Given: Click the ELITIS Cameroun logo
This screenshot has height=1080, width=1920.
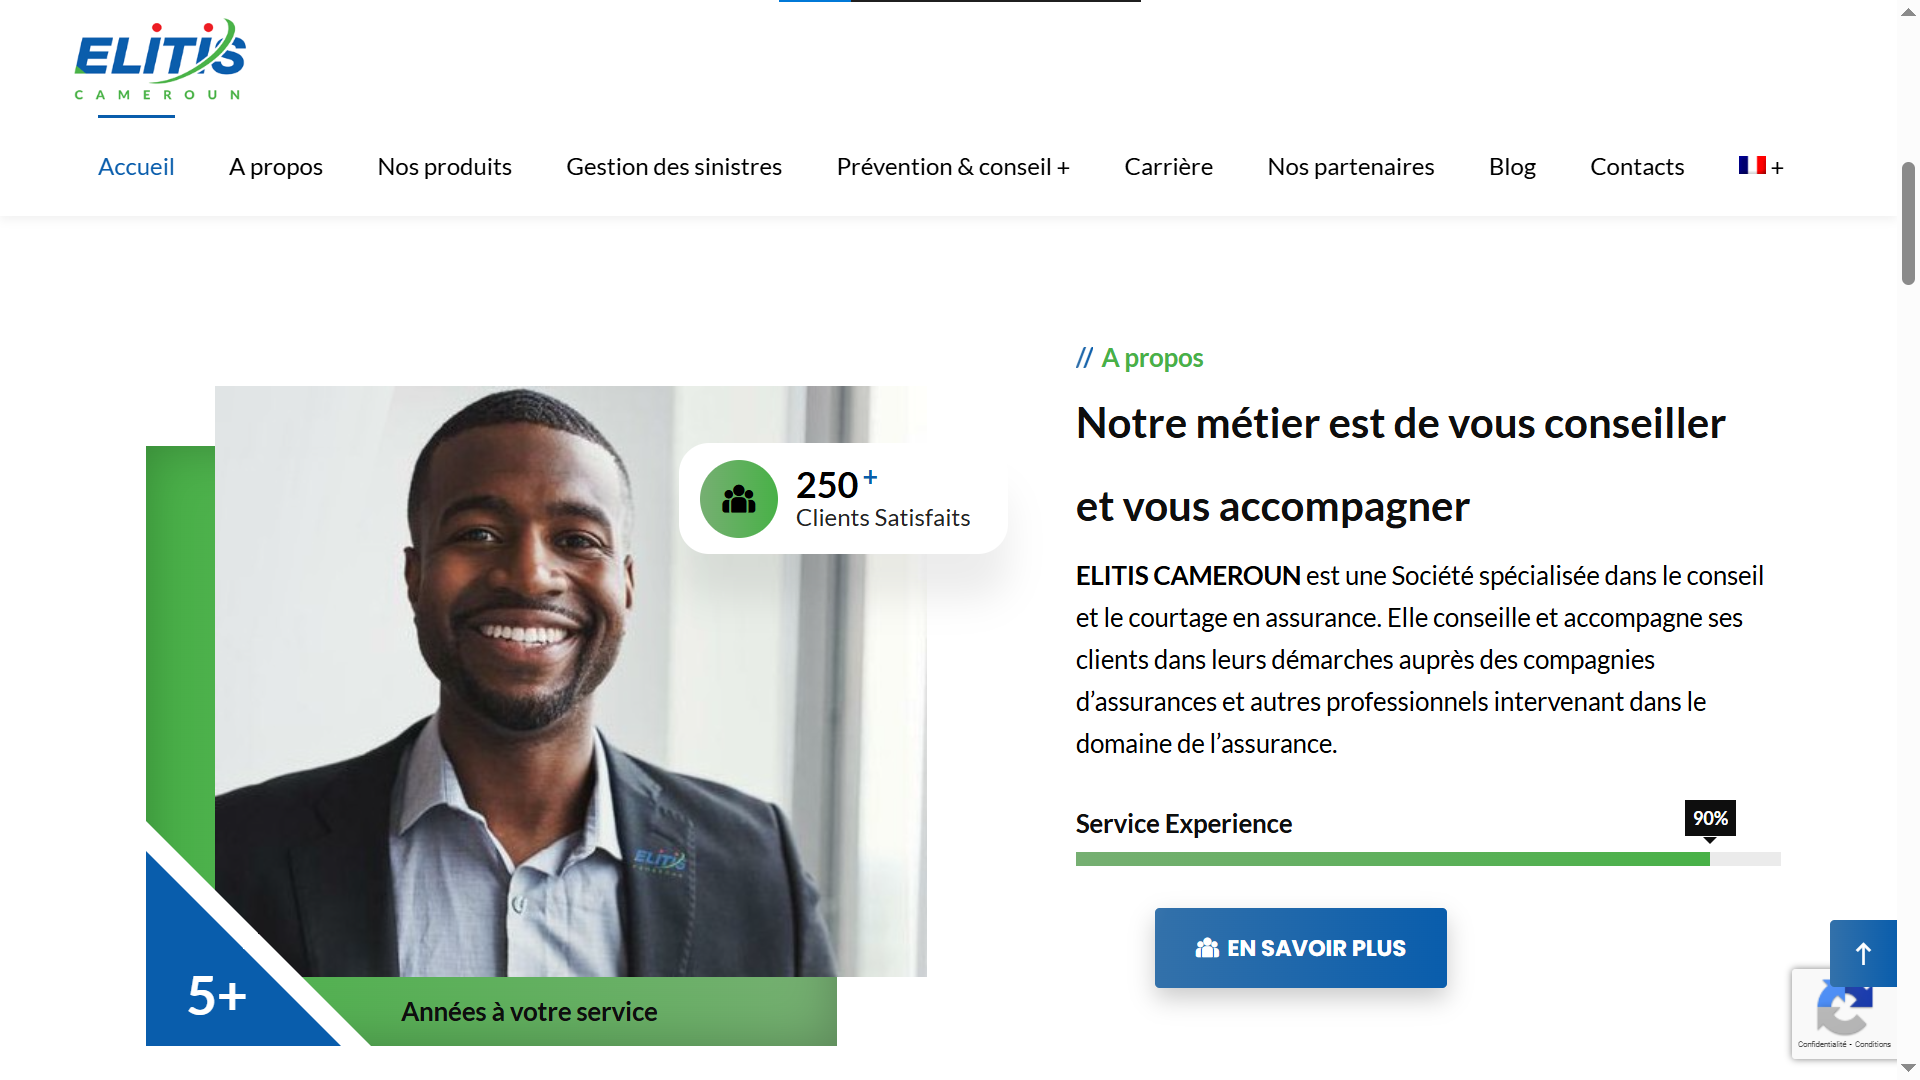Looking at the screenshot, I should click(160, 60).
